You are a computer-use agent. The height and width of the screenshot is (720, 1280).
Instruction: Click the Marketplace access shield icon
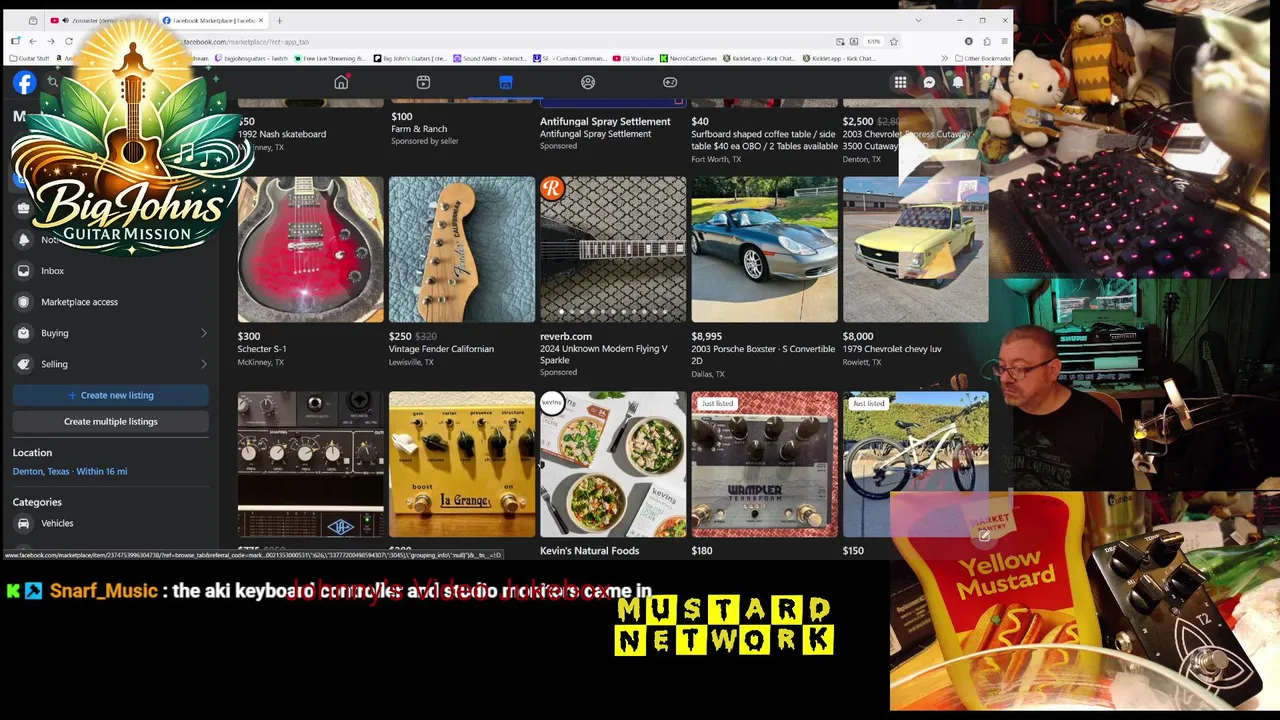point(24,302)
